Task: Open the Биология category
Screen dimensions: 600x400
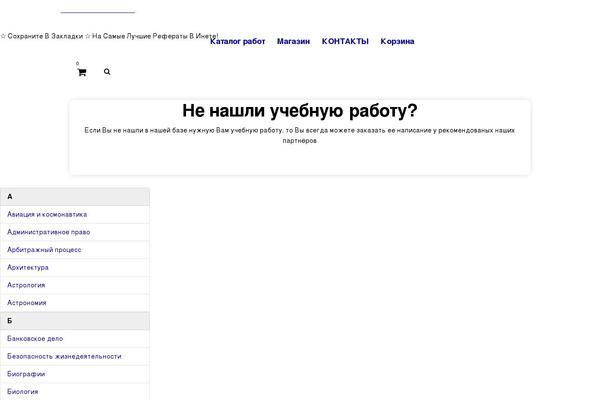Action: [23, 392]
